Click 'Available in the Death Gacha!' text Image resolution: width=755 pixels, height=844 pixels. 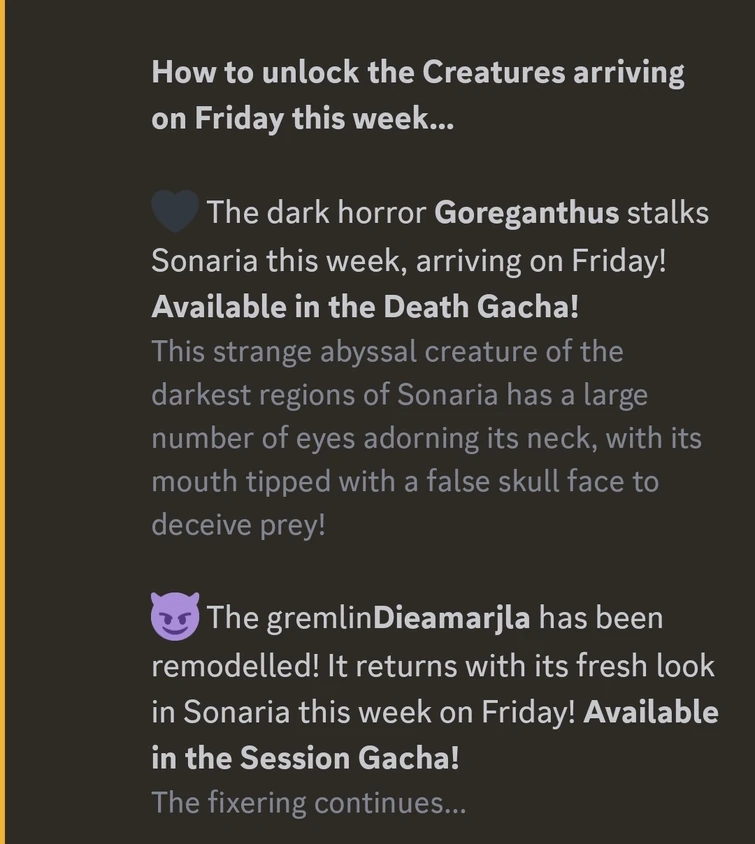(365, 307)
